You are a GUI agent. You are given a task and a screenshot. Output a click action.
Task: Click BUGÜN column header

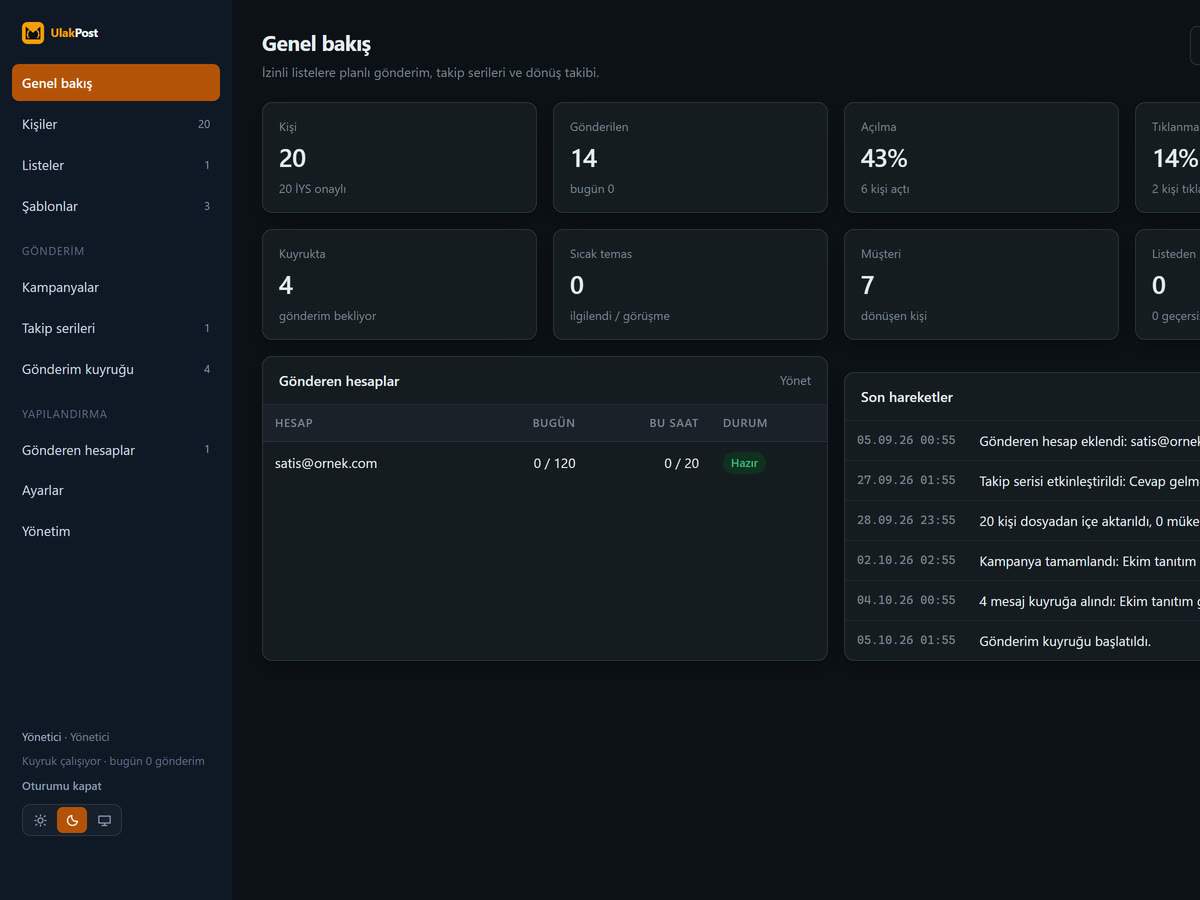click(554, 423)
